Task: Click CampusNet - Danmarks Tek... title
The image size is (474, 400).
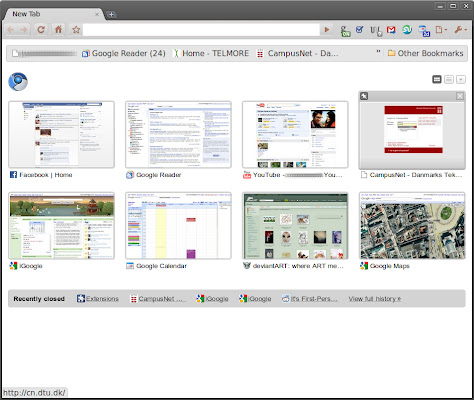Action: point(416,175)
